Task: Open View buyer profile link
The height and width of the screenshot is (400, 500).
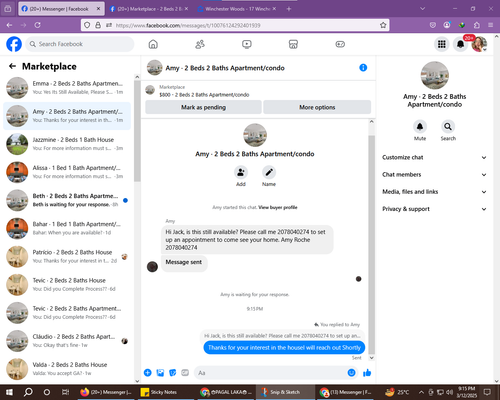Action: tap(278, 207)
